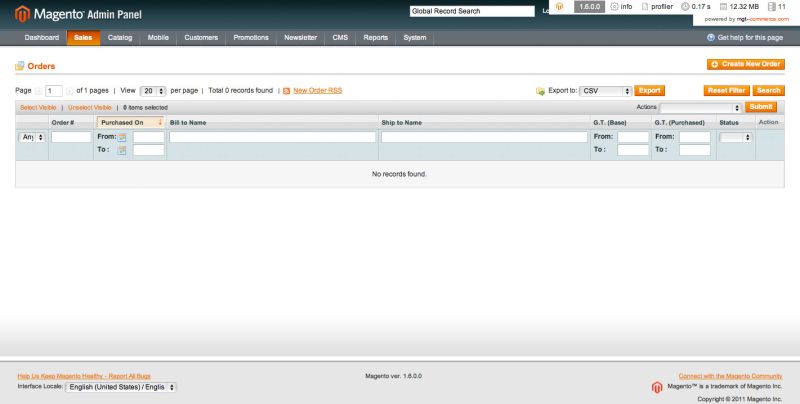
Task: Open the Purchased On From calendar picker
Action: point(122,137)
